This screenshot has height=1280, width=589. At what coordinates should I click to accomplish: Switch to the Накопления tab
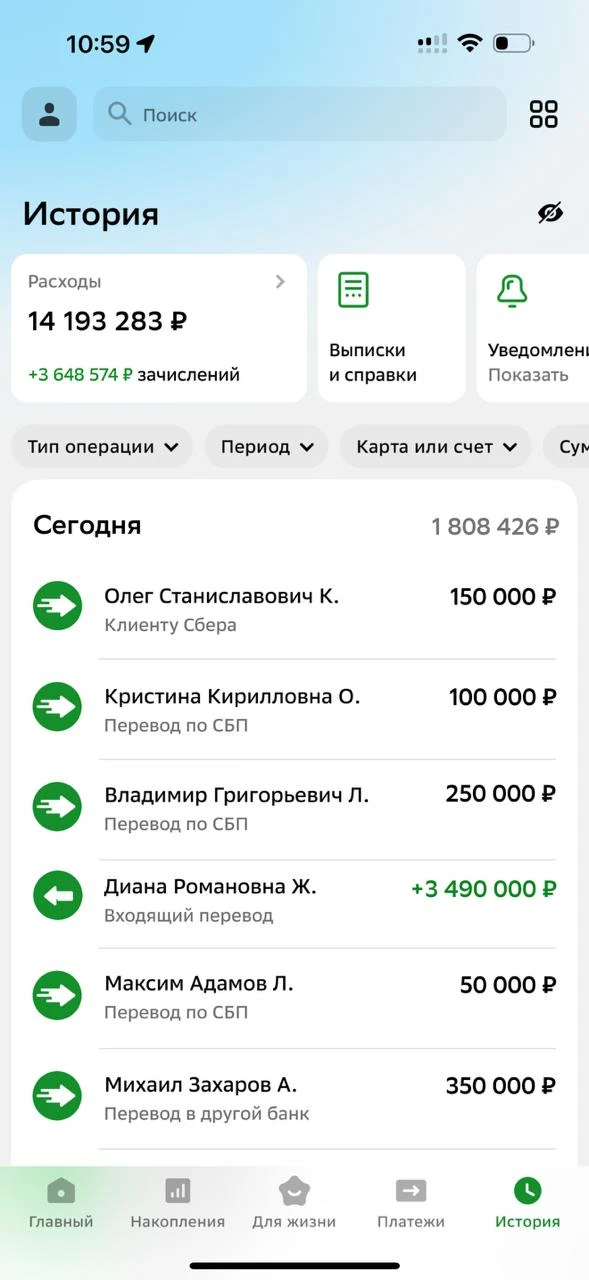pyautogui.click(x=178, y=1202)
